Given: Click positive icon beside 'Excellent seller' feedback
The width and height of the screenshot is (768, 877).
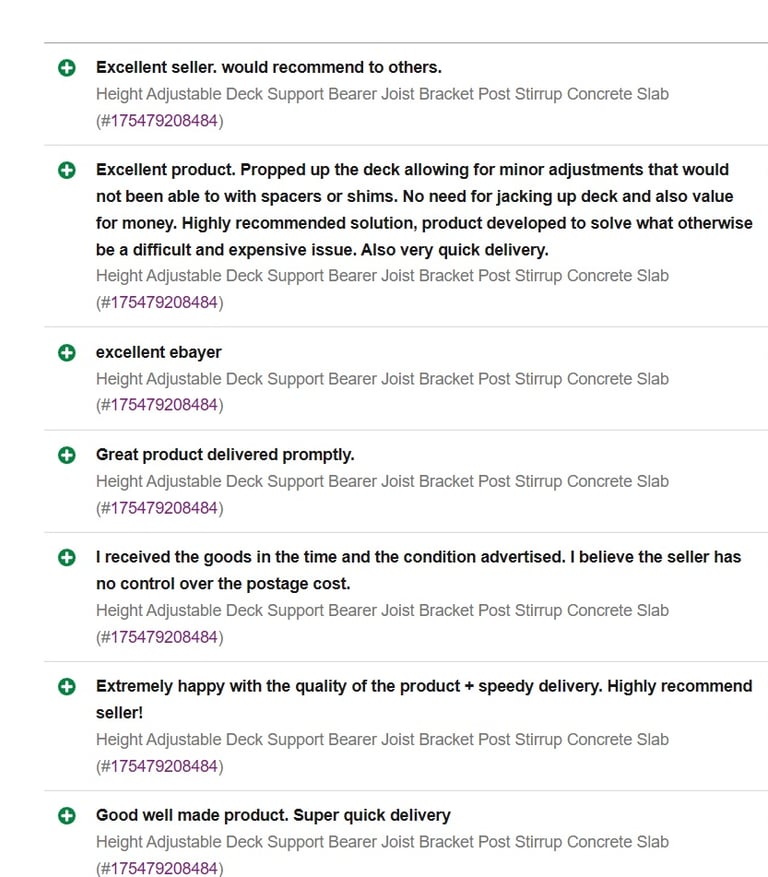Looking at the screenshot, I should (x=67, y=68).
